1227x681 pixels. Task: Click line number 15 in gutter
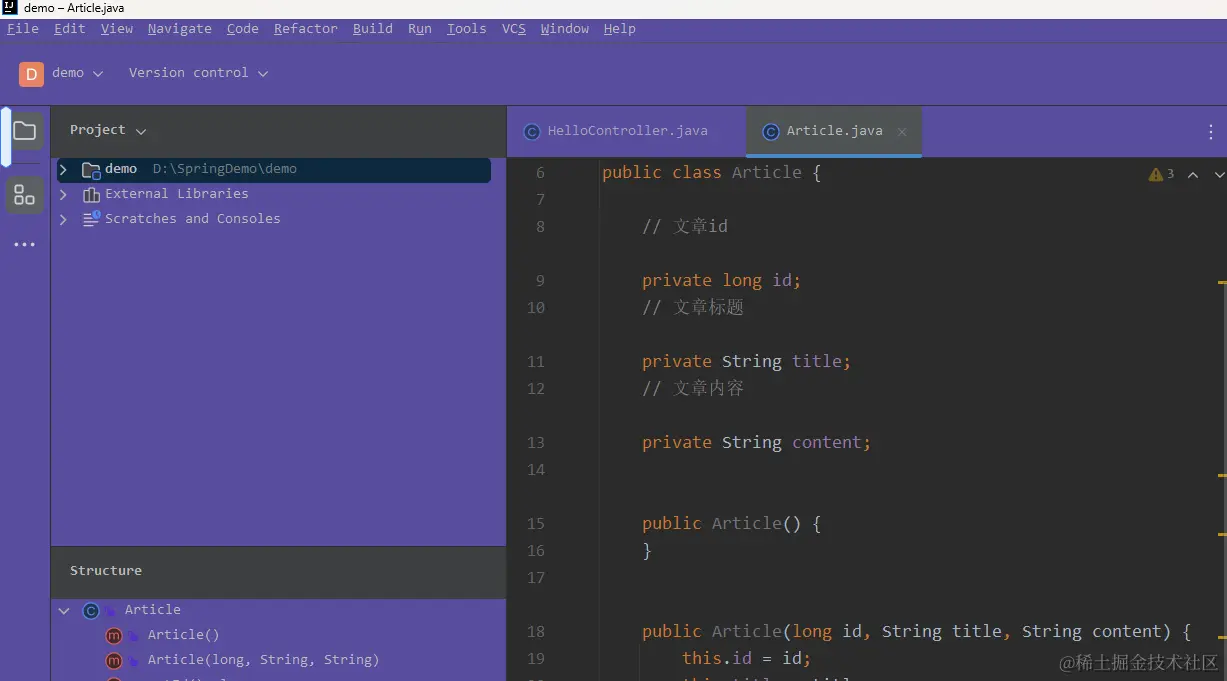536,523
